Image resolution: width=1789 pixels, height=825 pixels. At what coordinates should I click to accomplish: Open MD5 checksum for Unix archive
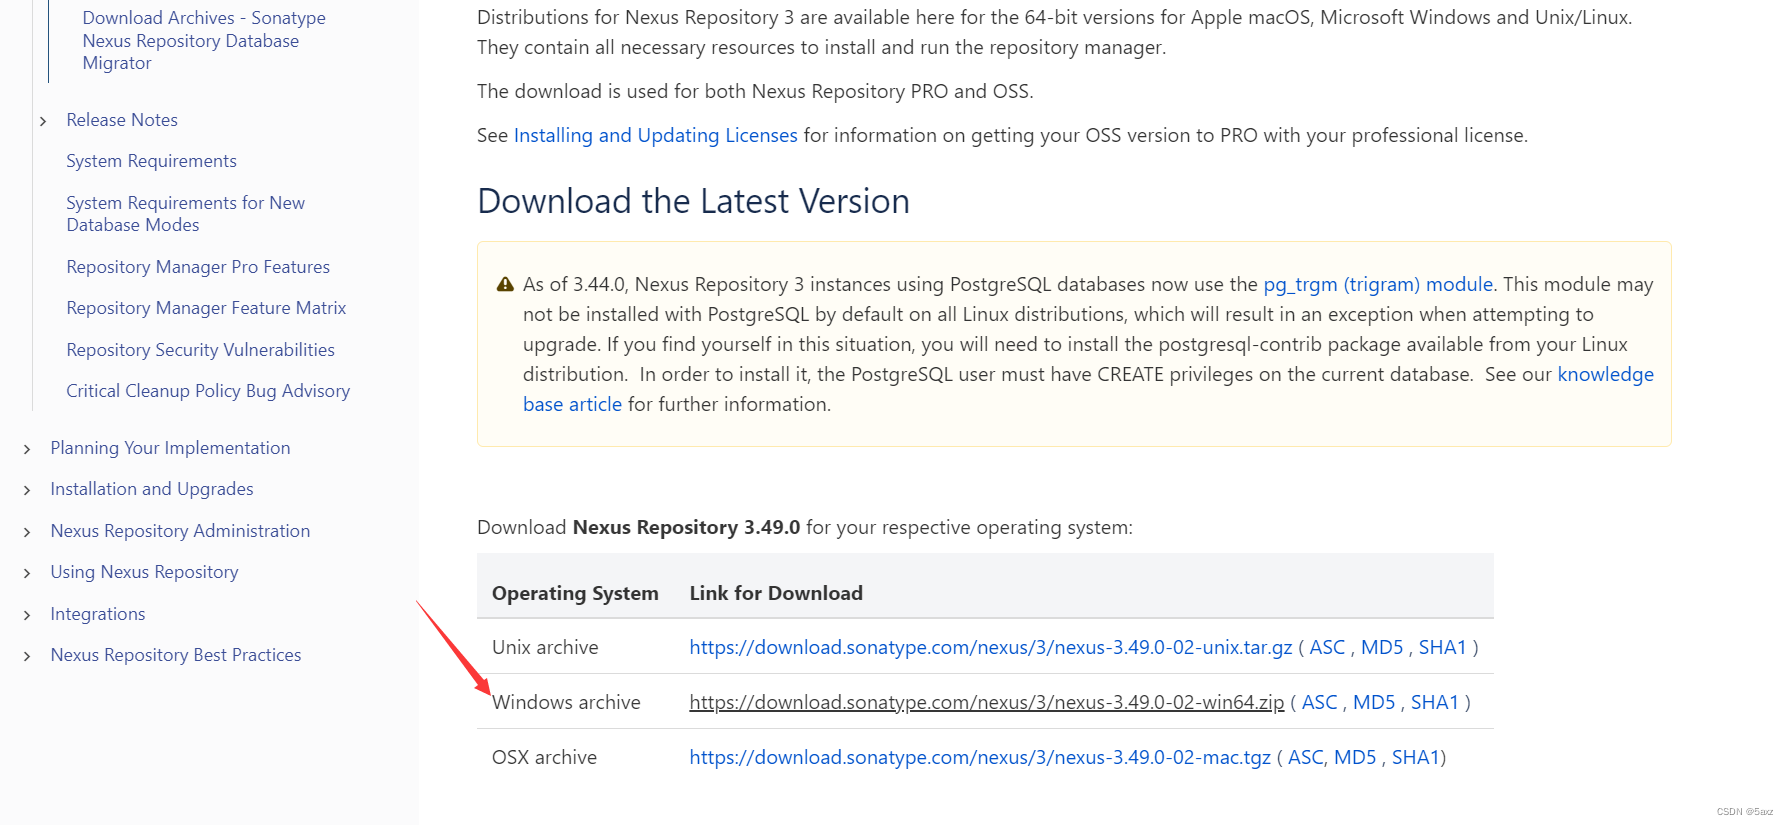[1382, 647]
